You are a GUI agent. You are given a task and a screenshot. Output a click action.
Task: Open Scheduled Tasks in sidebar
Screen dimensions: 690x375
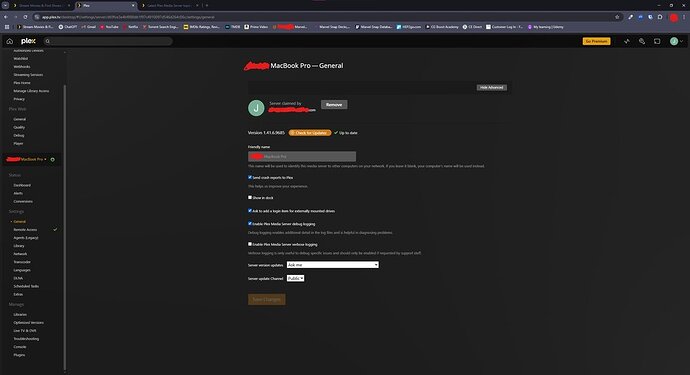(x=26, y=286)
